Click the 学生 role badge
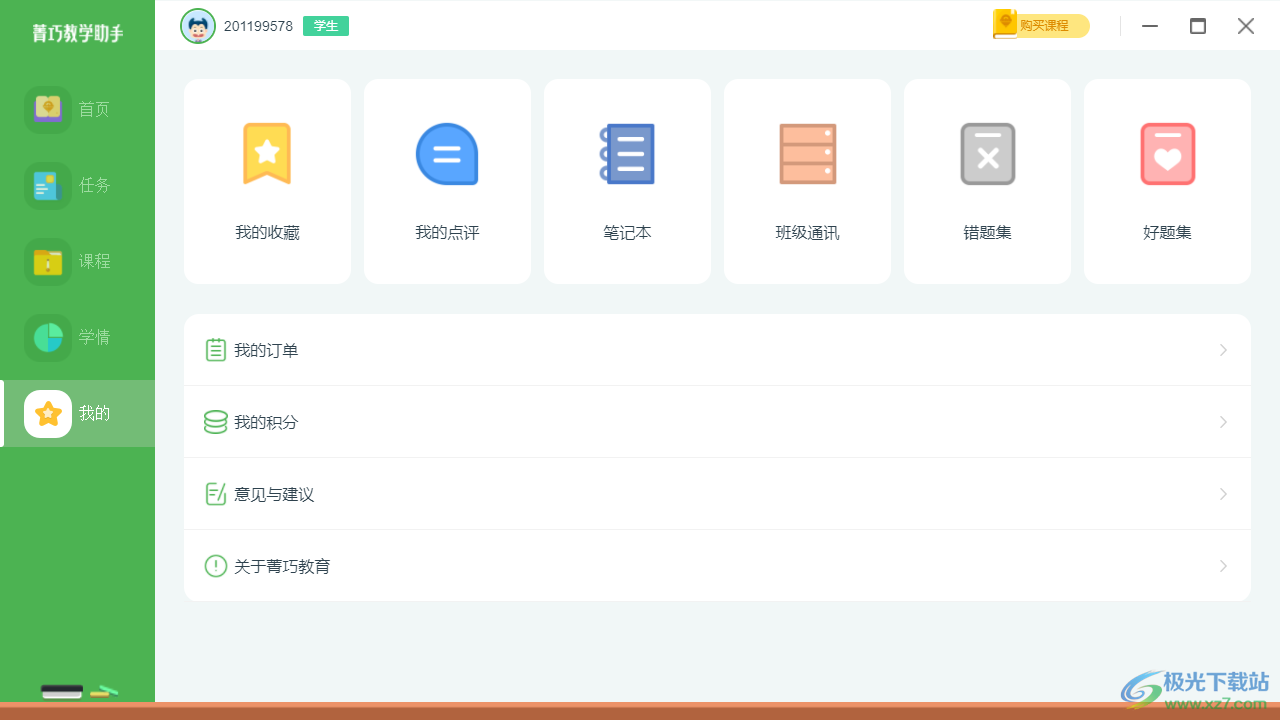The width and height of the screenshot is (1280, 720). (x=326, y=26)
